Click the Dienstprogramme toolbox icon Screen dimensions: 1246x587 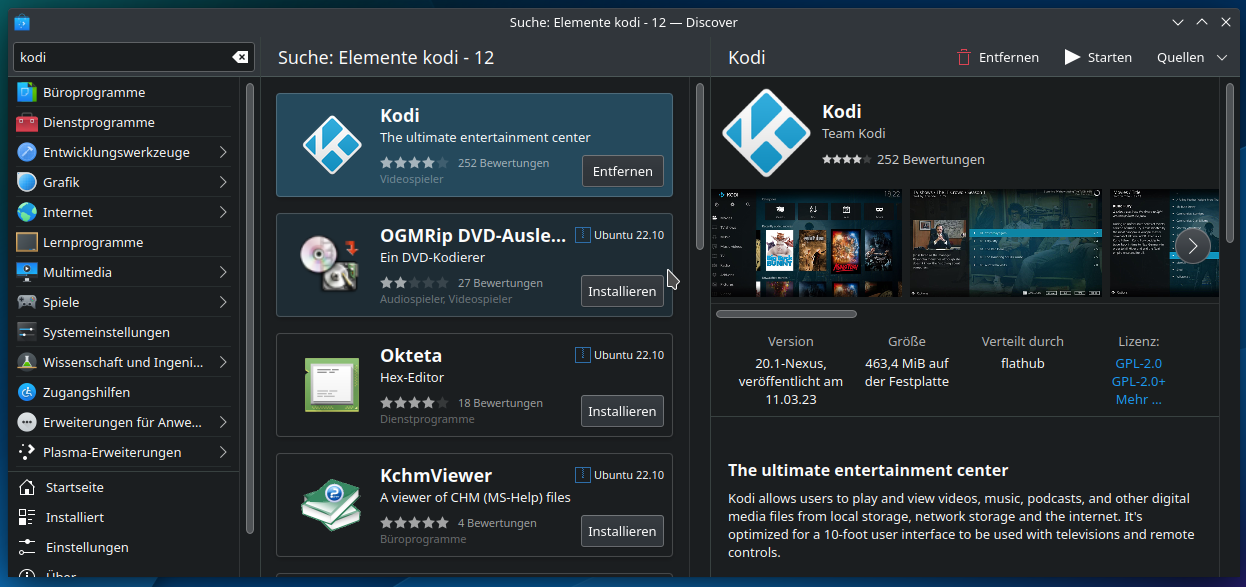click(26, 122)
